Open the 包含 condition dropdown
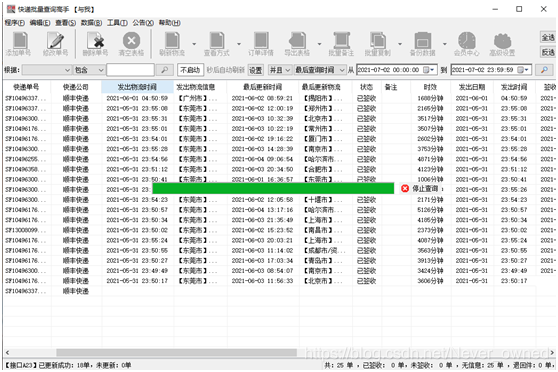The width and height of the screenshot is (558, 372). pyautogui.click(x=89, y=70)
